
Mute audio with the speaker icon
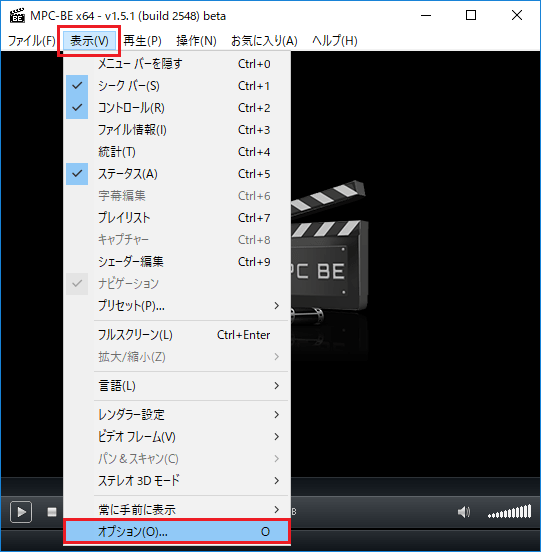point(464,512)
